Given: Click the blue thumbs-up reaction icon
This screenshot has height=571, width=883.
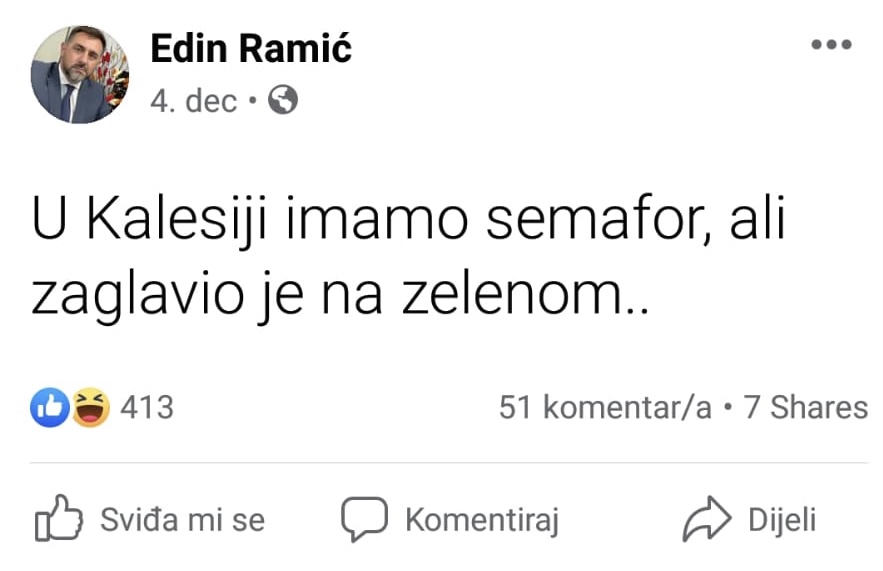Looking at the screenshot, I should point(50,408).
